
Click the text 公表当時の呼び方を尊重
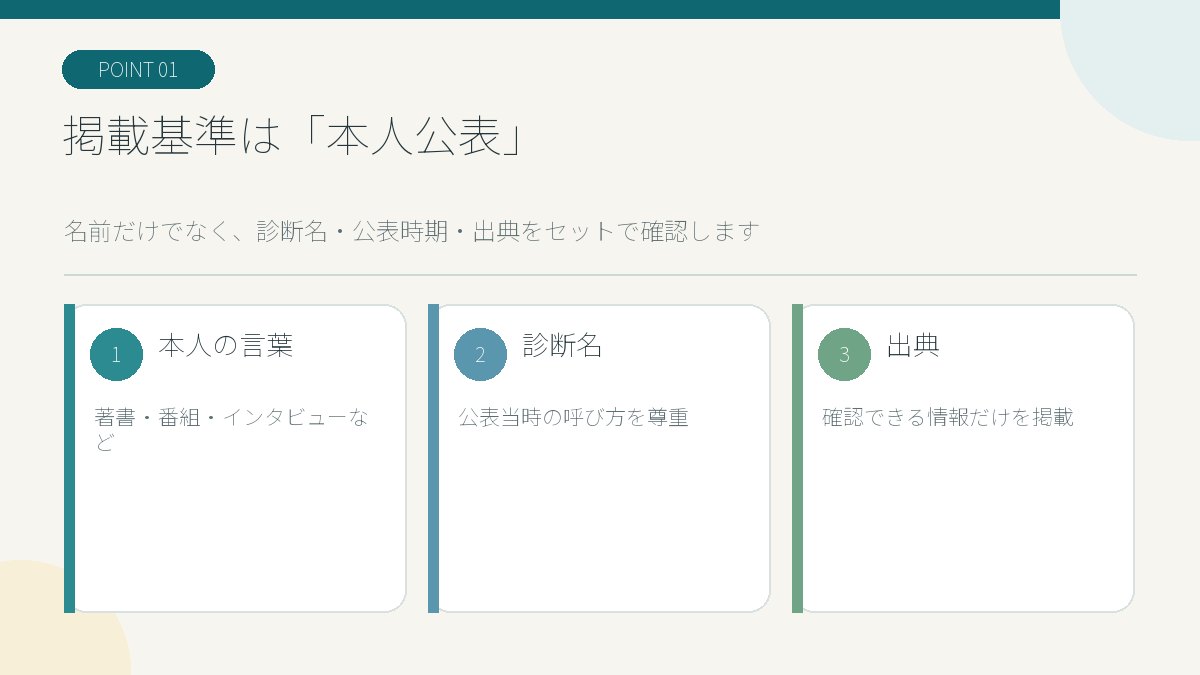[x=574, y=417]
